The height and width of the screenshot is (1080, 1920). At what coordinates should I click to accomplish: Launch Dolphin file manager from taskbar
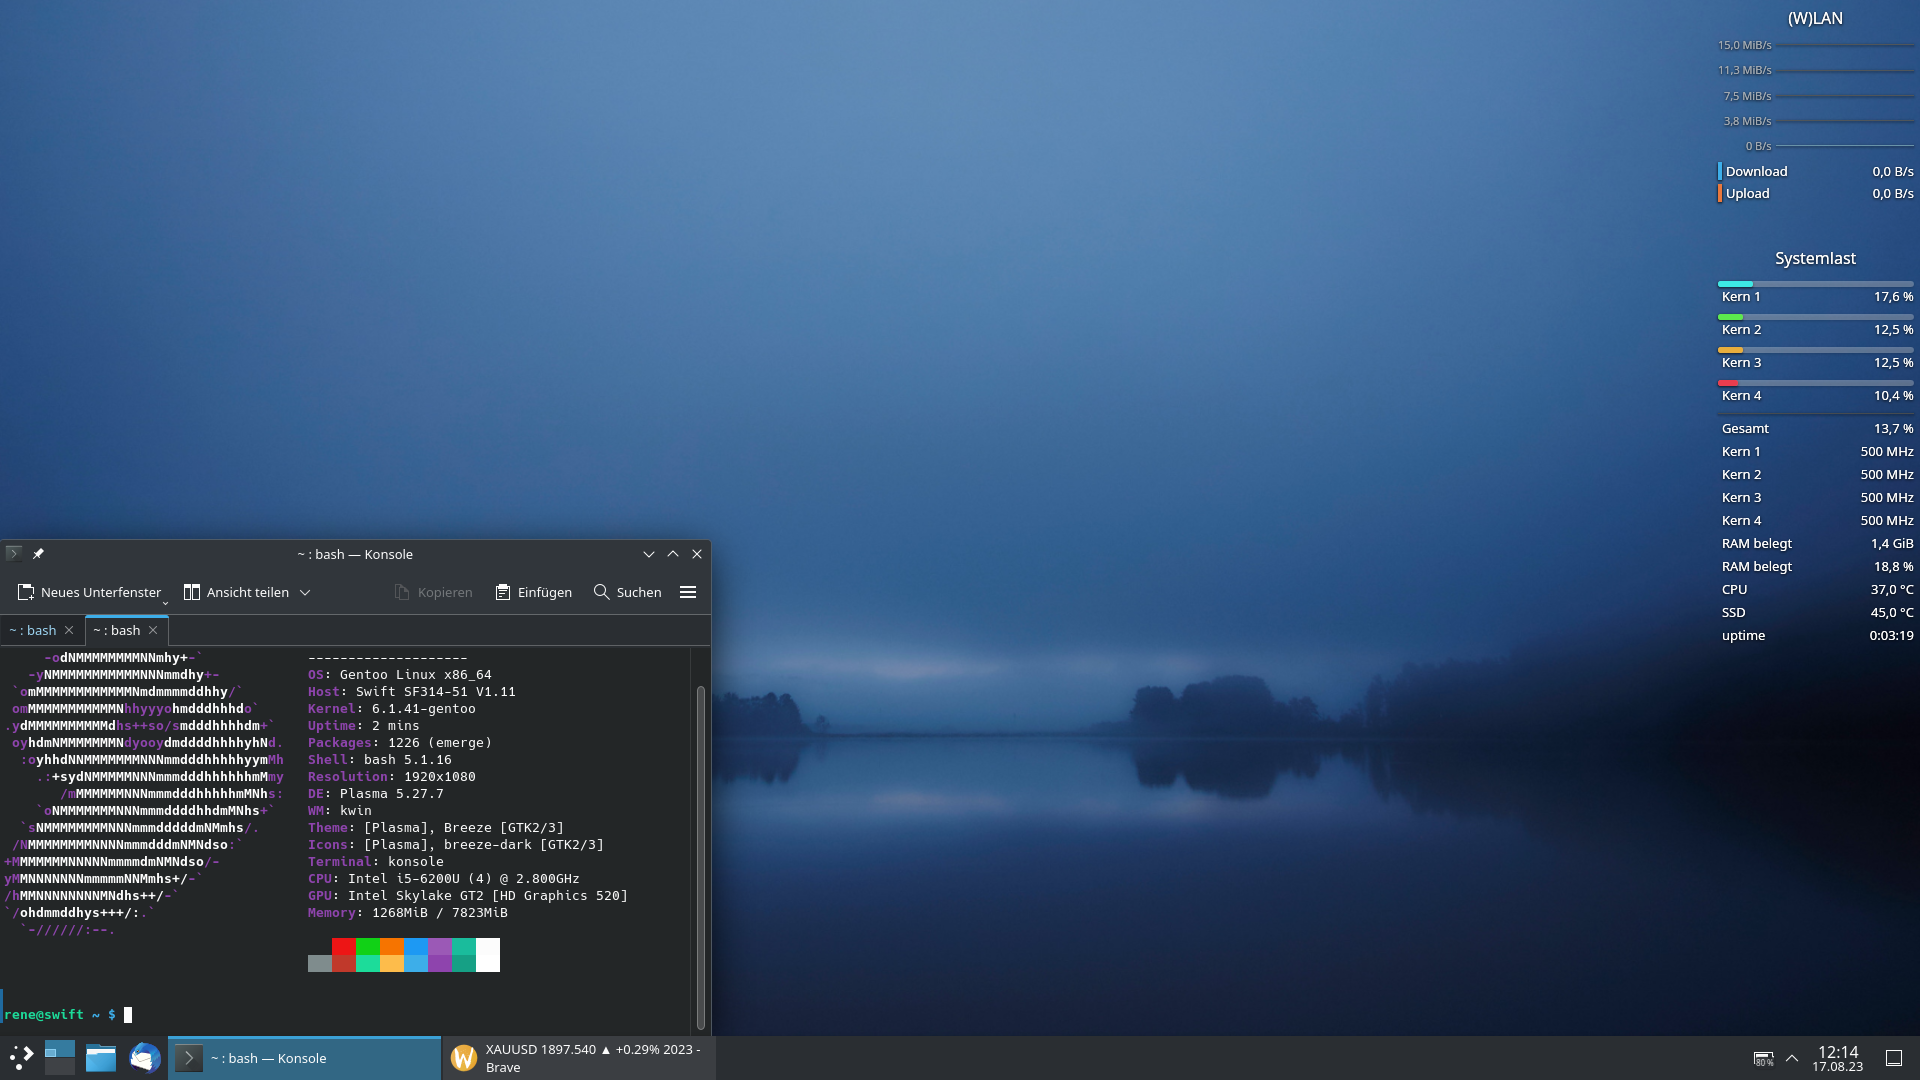(101, 1058)
